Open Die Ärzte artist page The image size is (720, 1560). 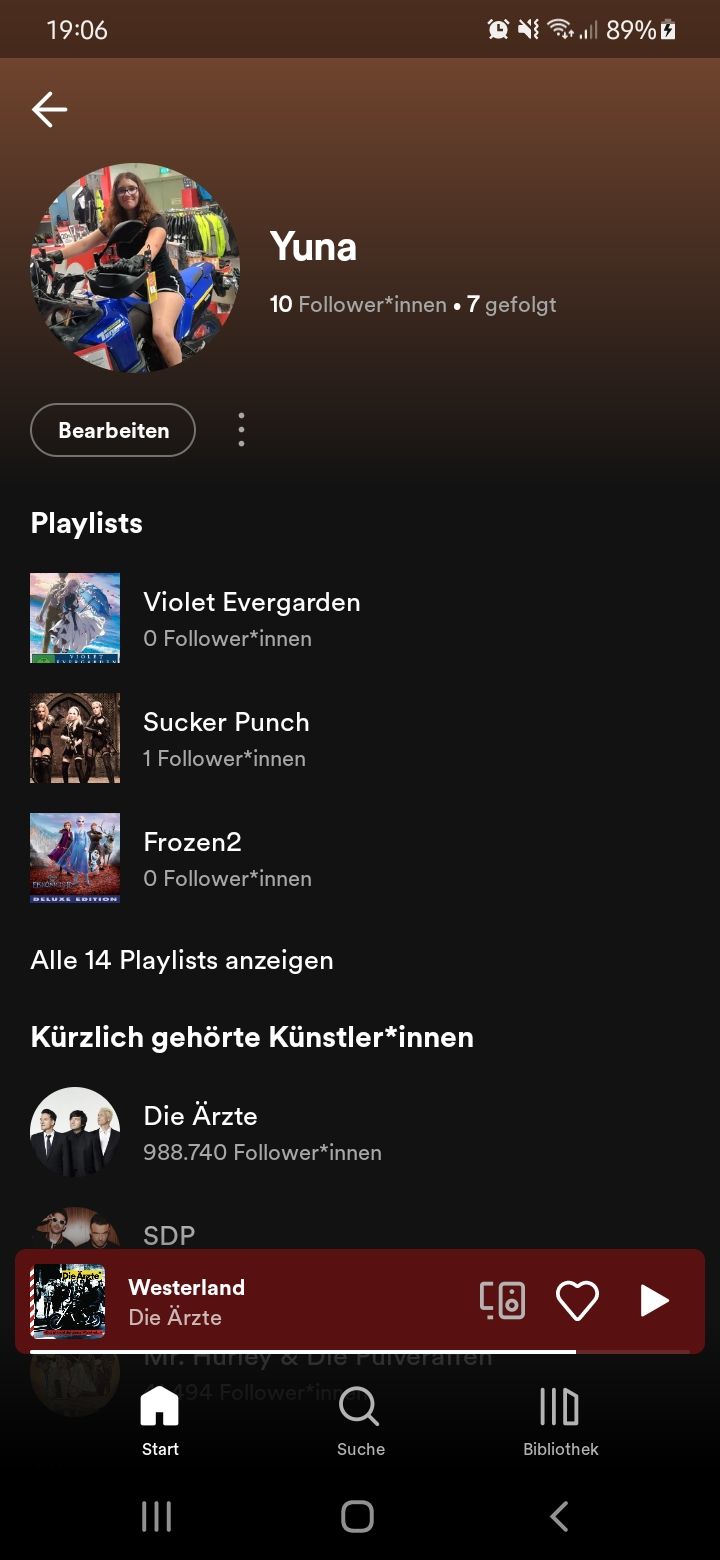(200, 1132)
